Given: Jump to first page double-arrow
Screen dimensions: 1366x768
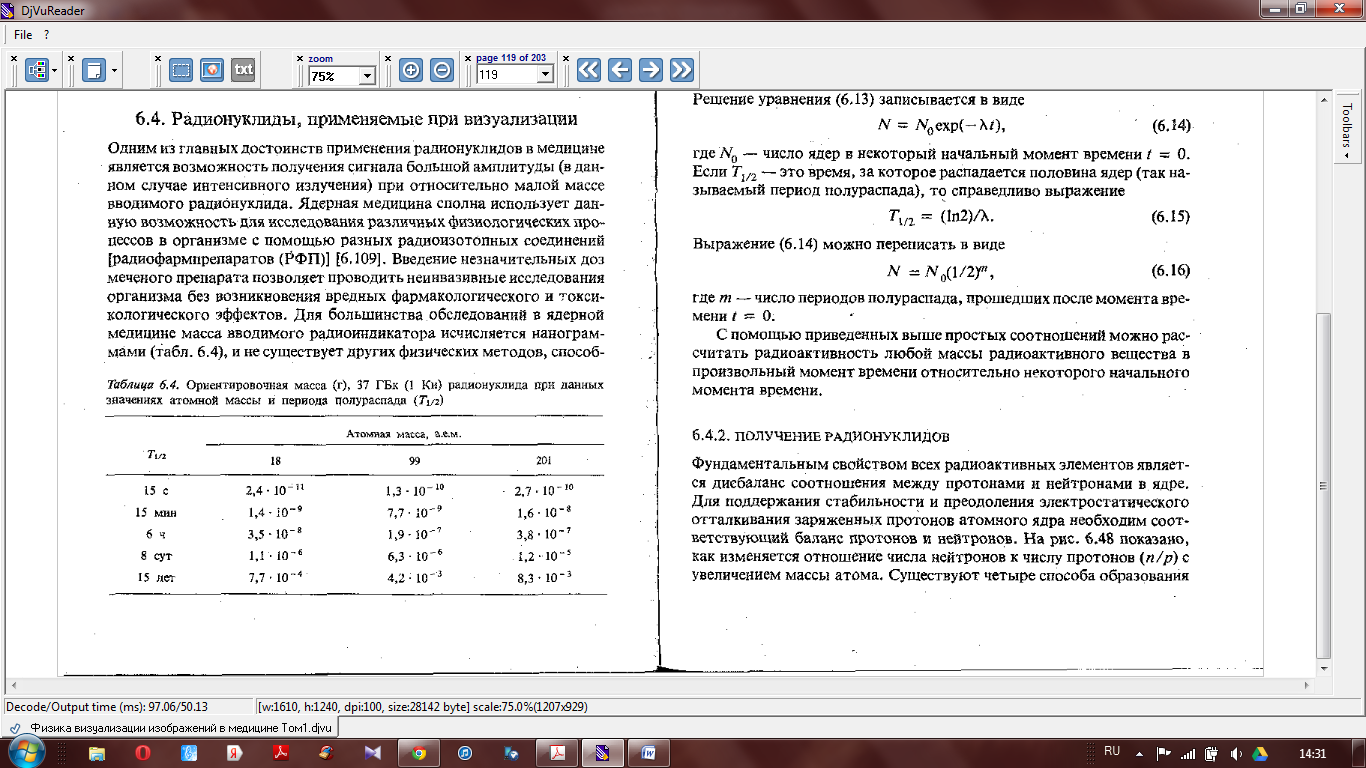Looking at the screenshot, I should [x=589, y=69].
